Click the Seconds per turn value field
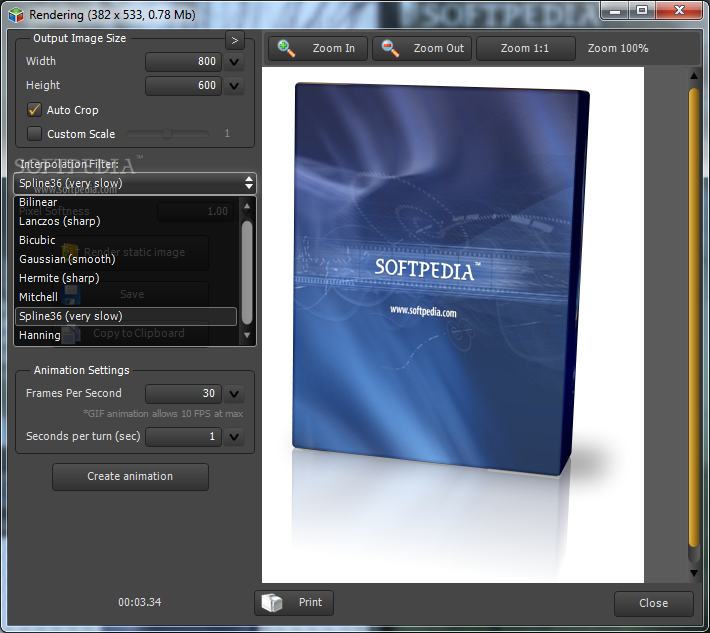710x633 pixels. pyautogui.click(x=183, y=437)
